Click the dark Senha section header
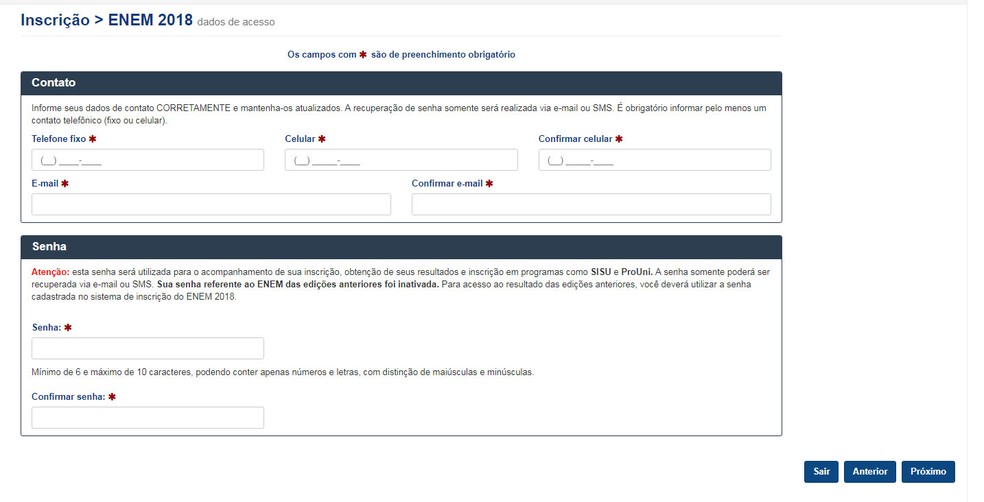 pos(401,246)
